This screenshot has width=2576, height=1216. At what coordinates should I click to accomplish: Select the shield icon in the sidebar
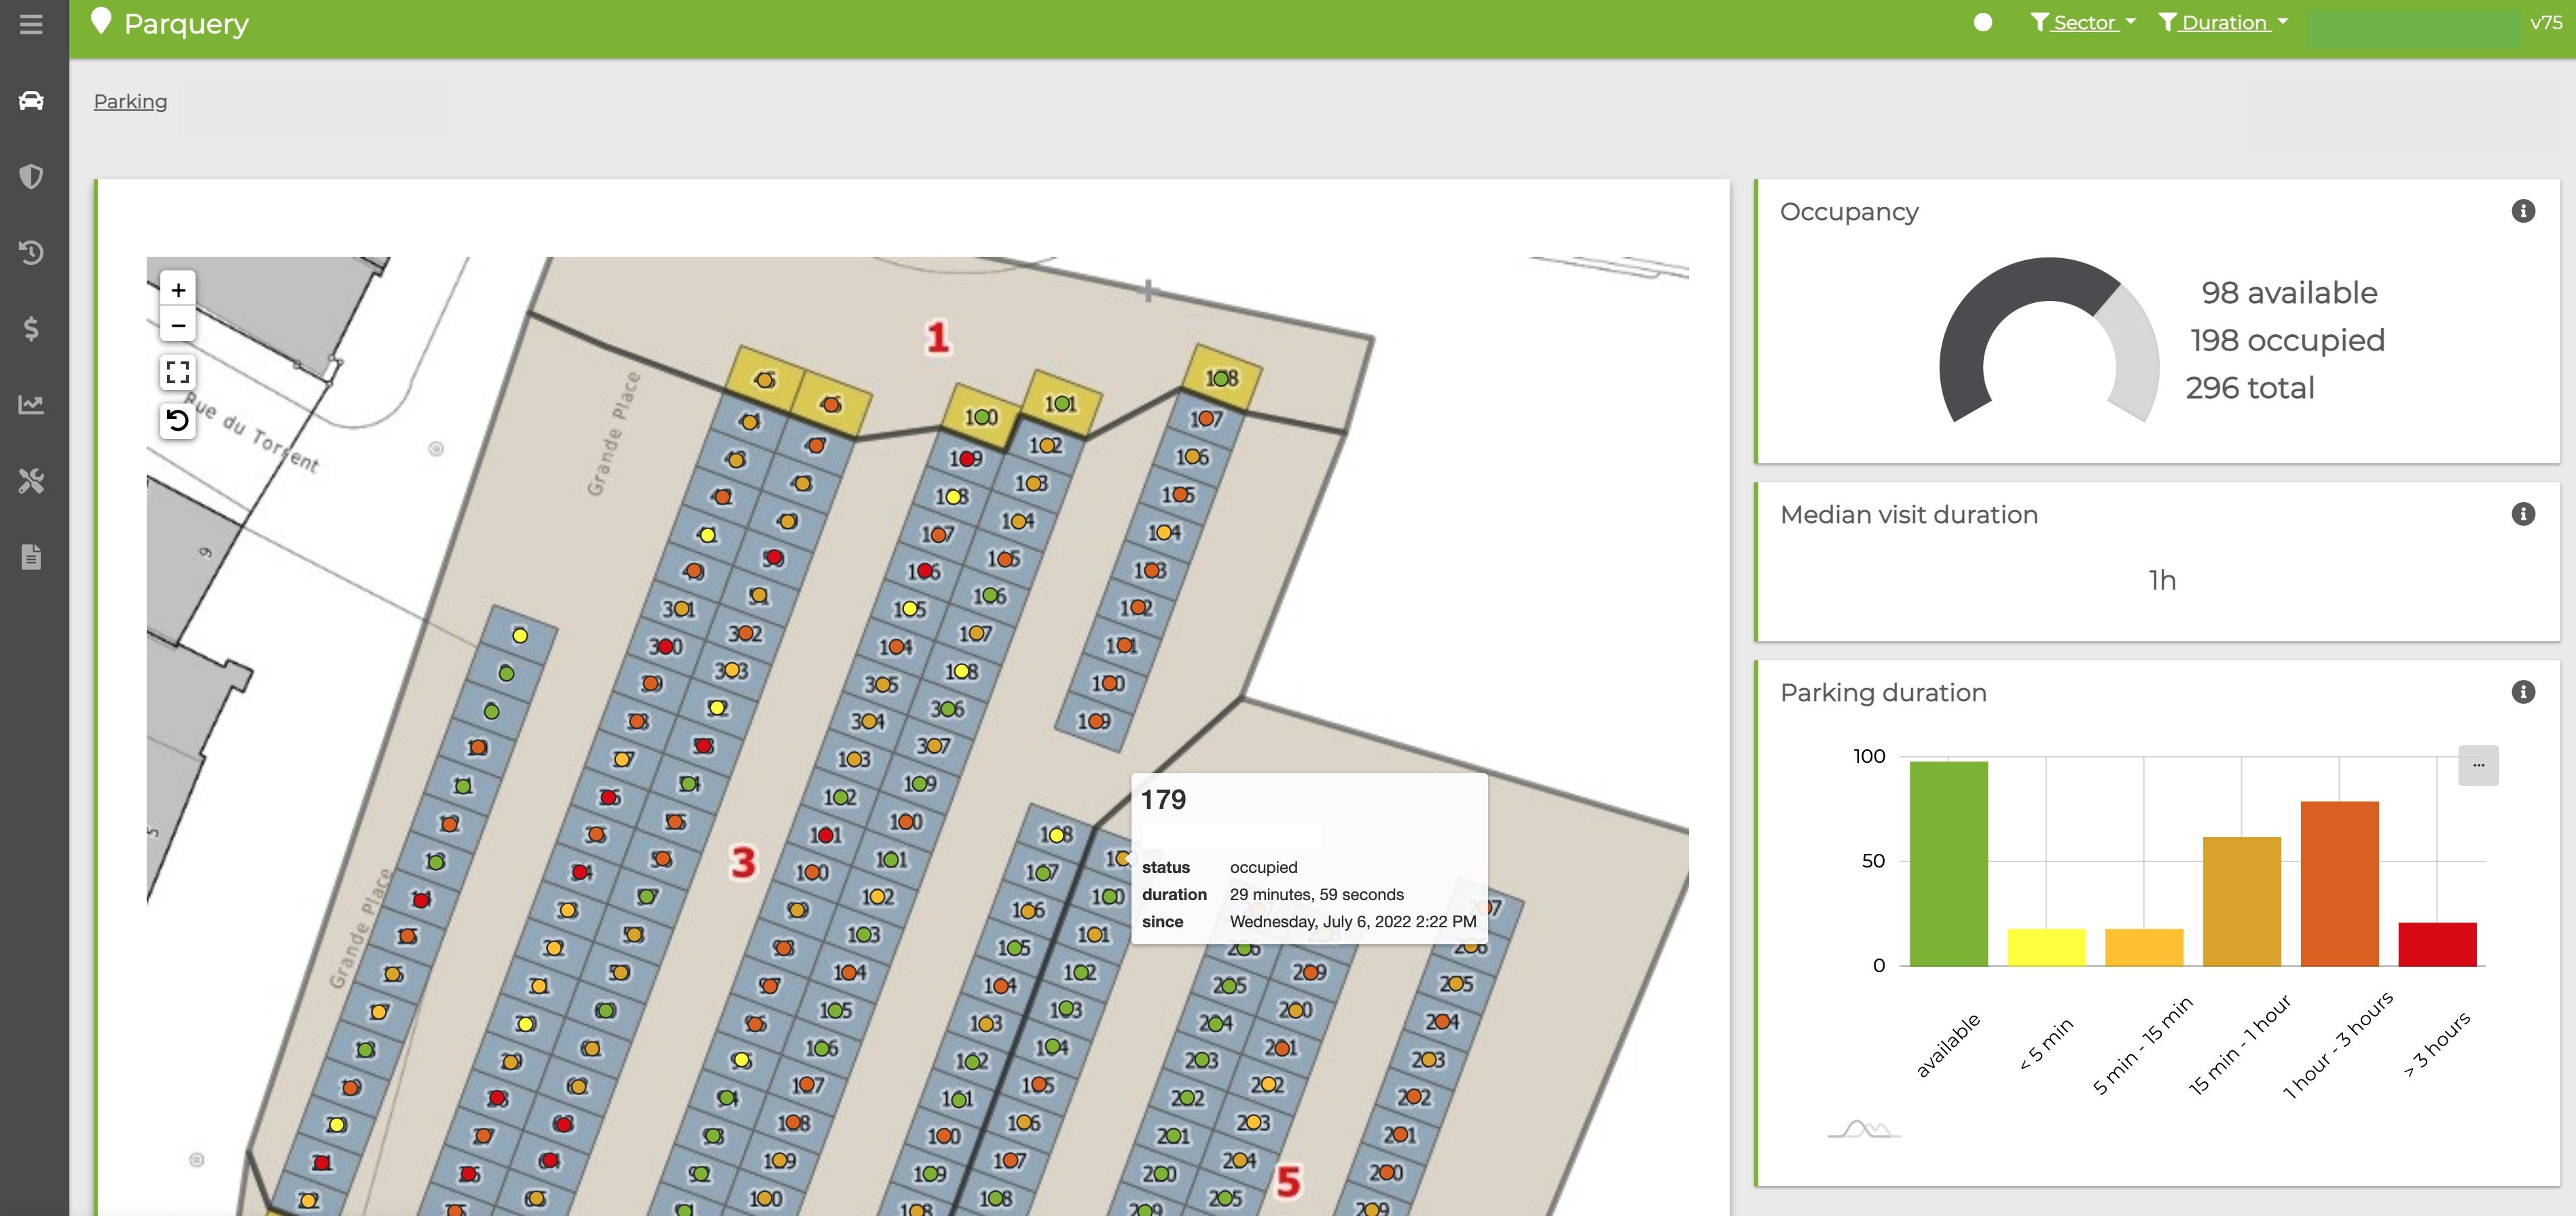coord(31,176)
